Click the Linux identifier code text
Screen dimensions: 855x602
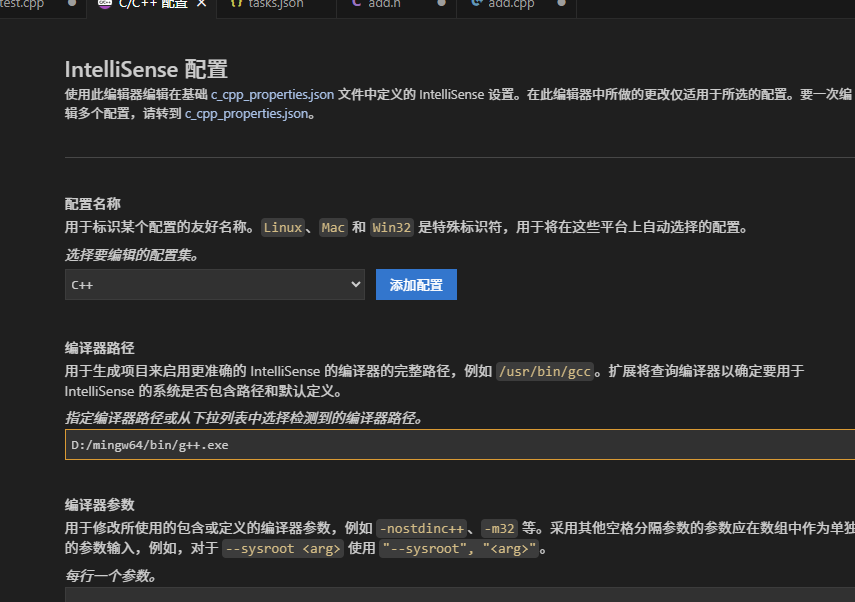pos(283,227)
